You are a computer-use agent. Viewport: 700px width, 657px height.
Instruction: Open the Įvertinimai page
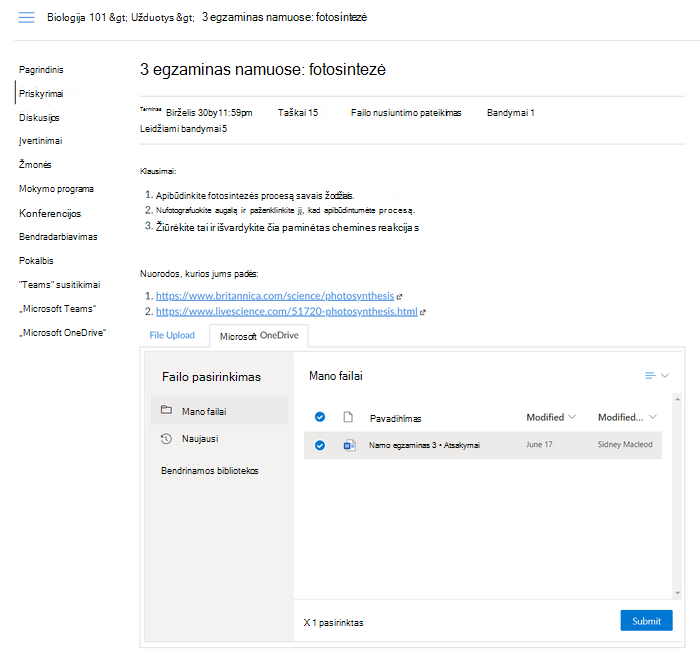click(x=41, y=141)
